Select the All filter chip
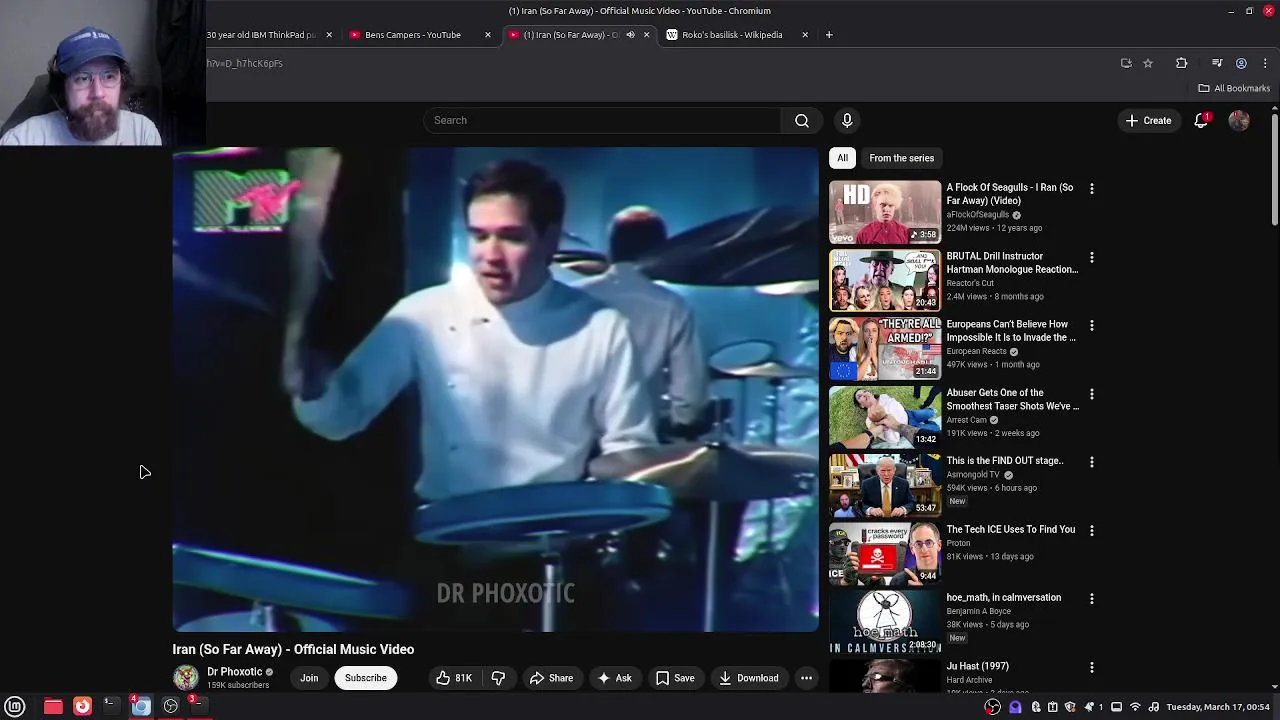This screenshot has width=1280, height=720. point(843,158)
